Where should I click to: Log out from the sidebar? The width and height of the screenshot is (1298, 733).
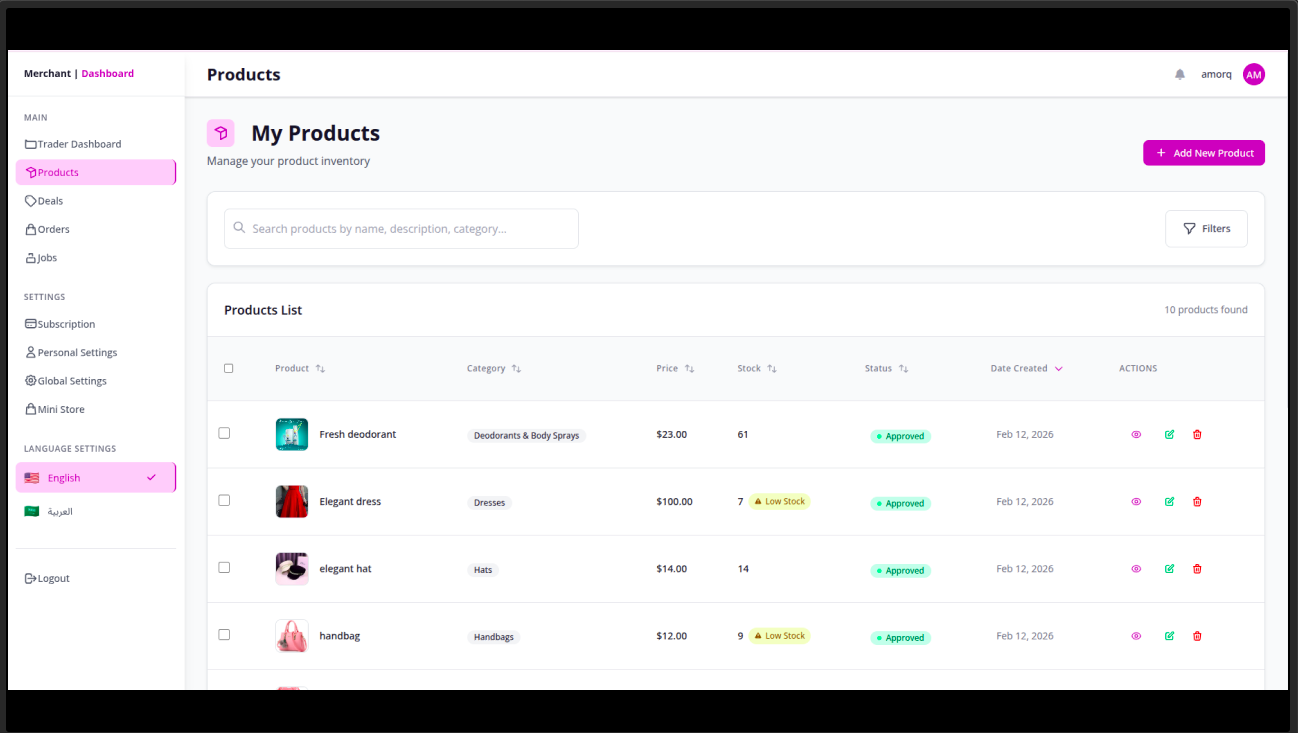click(x=96, y=578)
